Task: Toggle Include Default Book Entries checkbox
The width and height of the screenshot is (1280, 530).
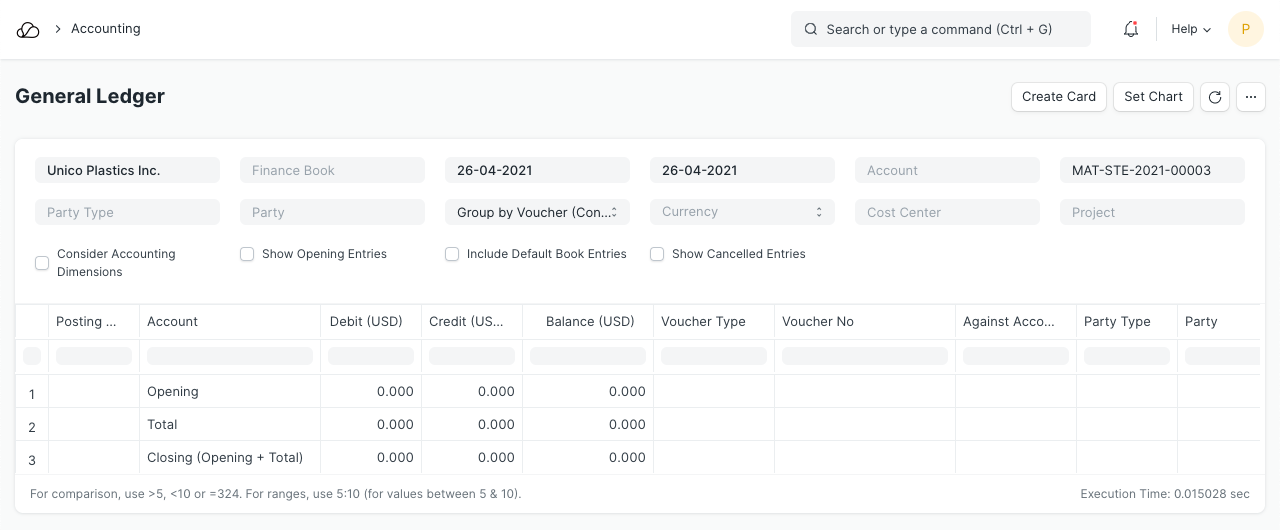Action: 452,254
